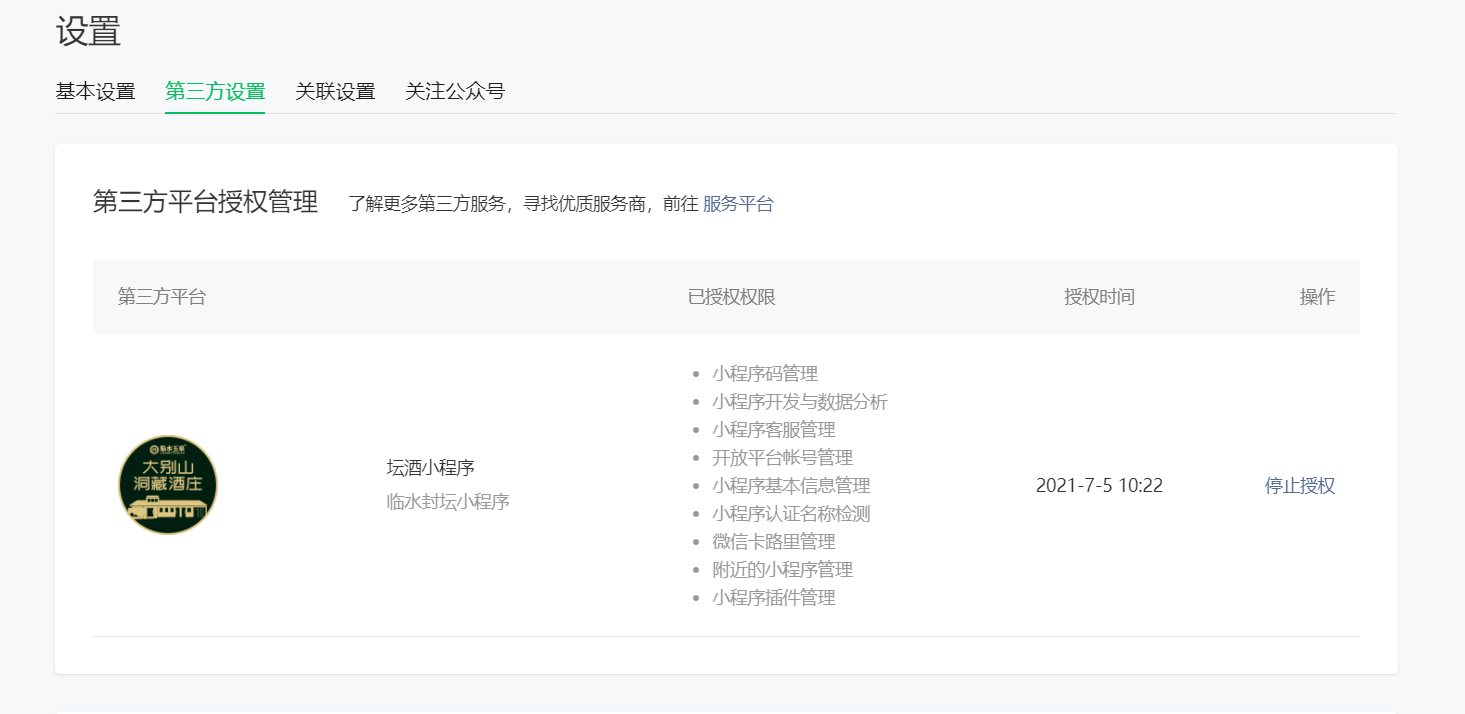Click the 小程序码管理 permission item

click(x=765, y=374)
